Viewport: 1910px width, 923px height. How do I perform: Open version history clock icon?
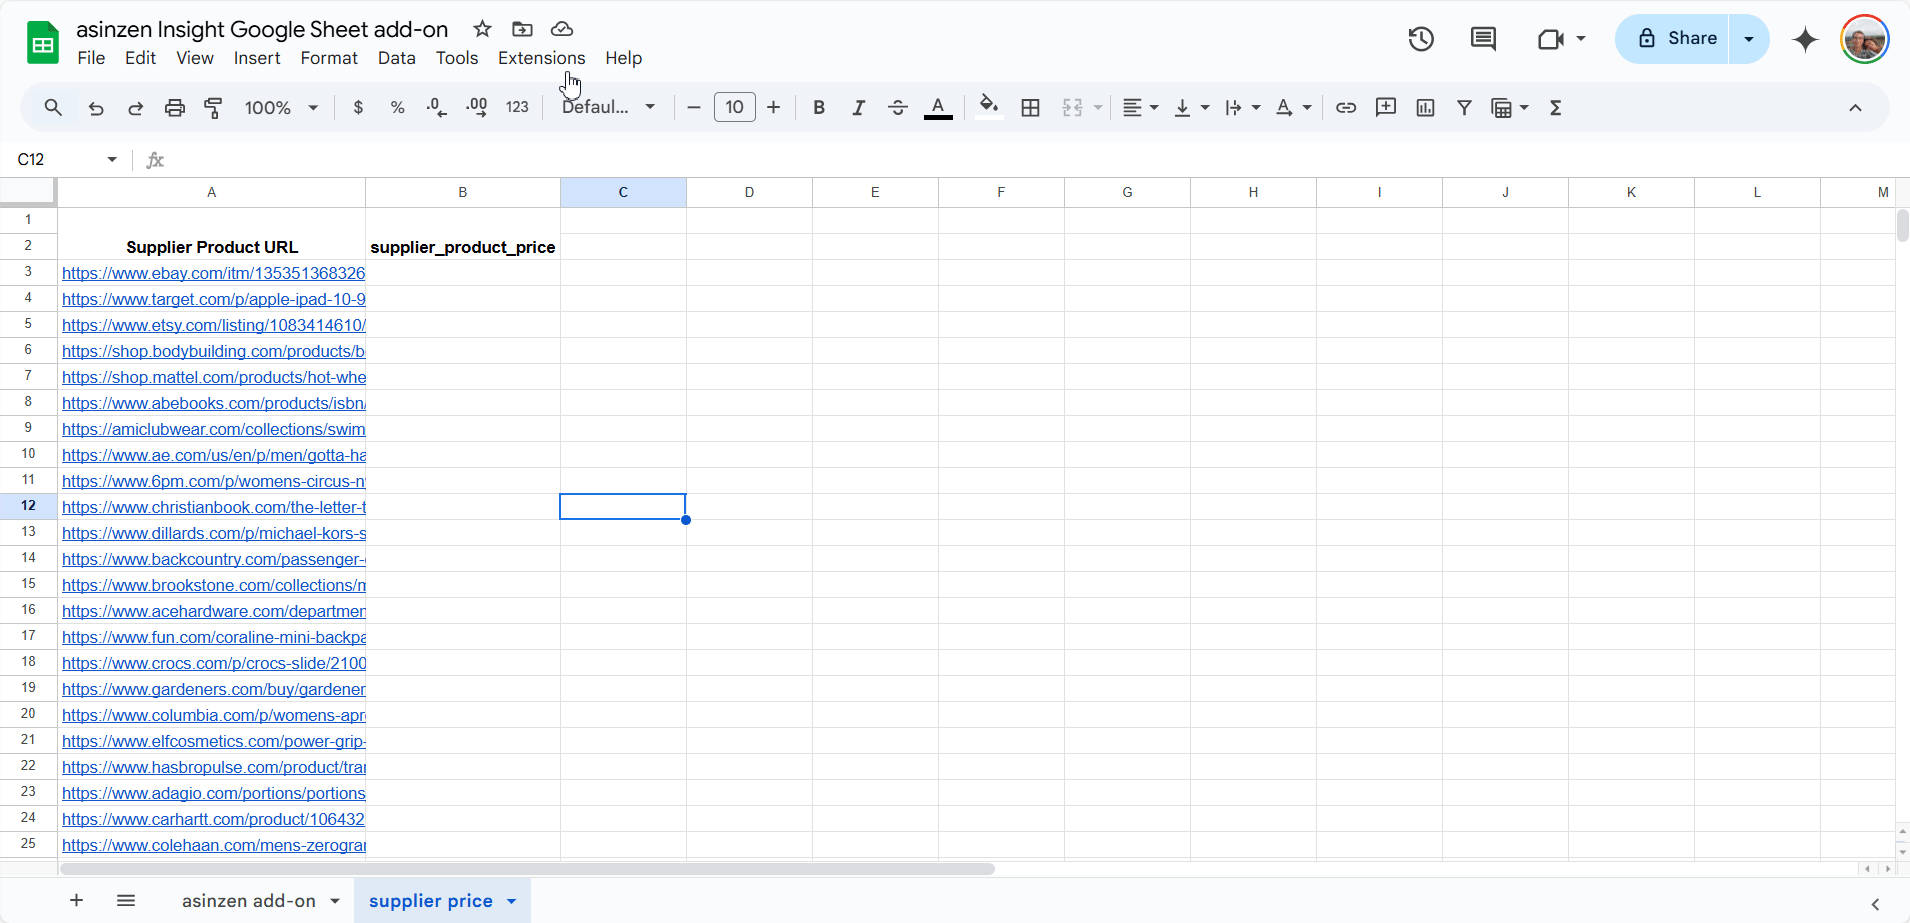pos(1421,39)
